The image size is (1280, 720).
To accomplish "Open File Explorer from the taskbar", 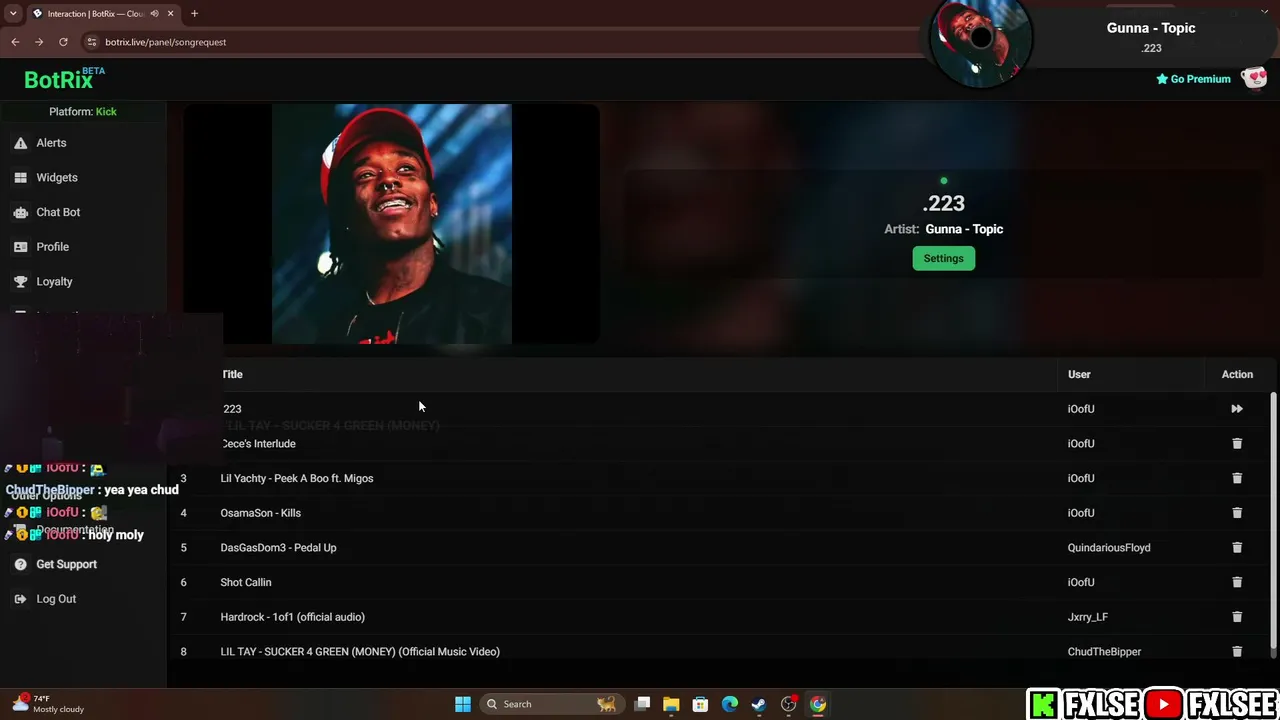I will 671,704.
